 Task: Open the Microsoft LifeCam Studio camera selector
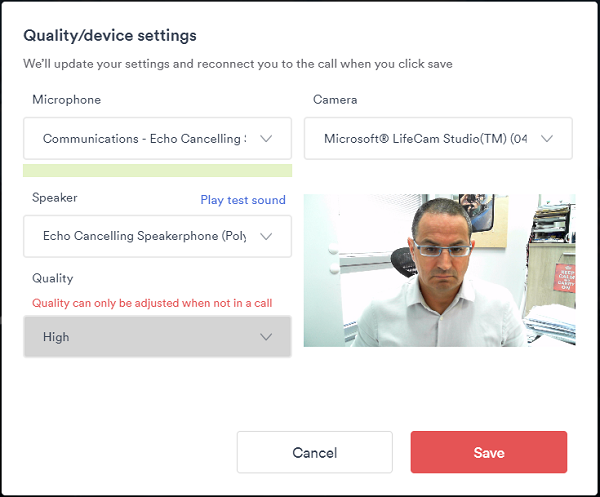point(425,139)
